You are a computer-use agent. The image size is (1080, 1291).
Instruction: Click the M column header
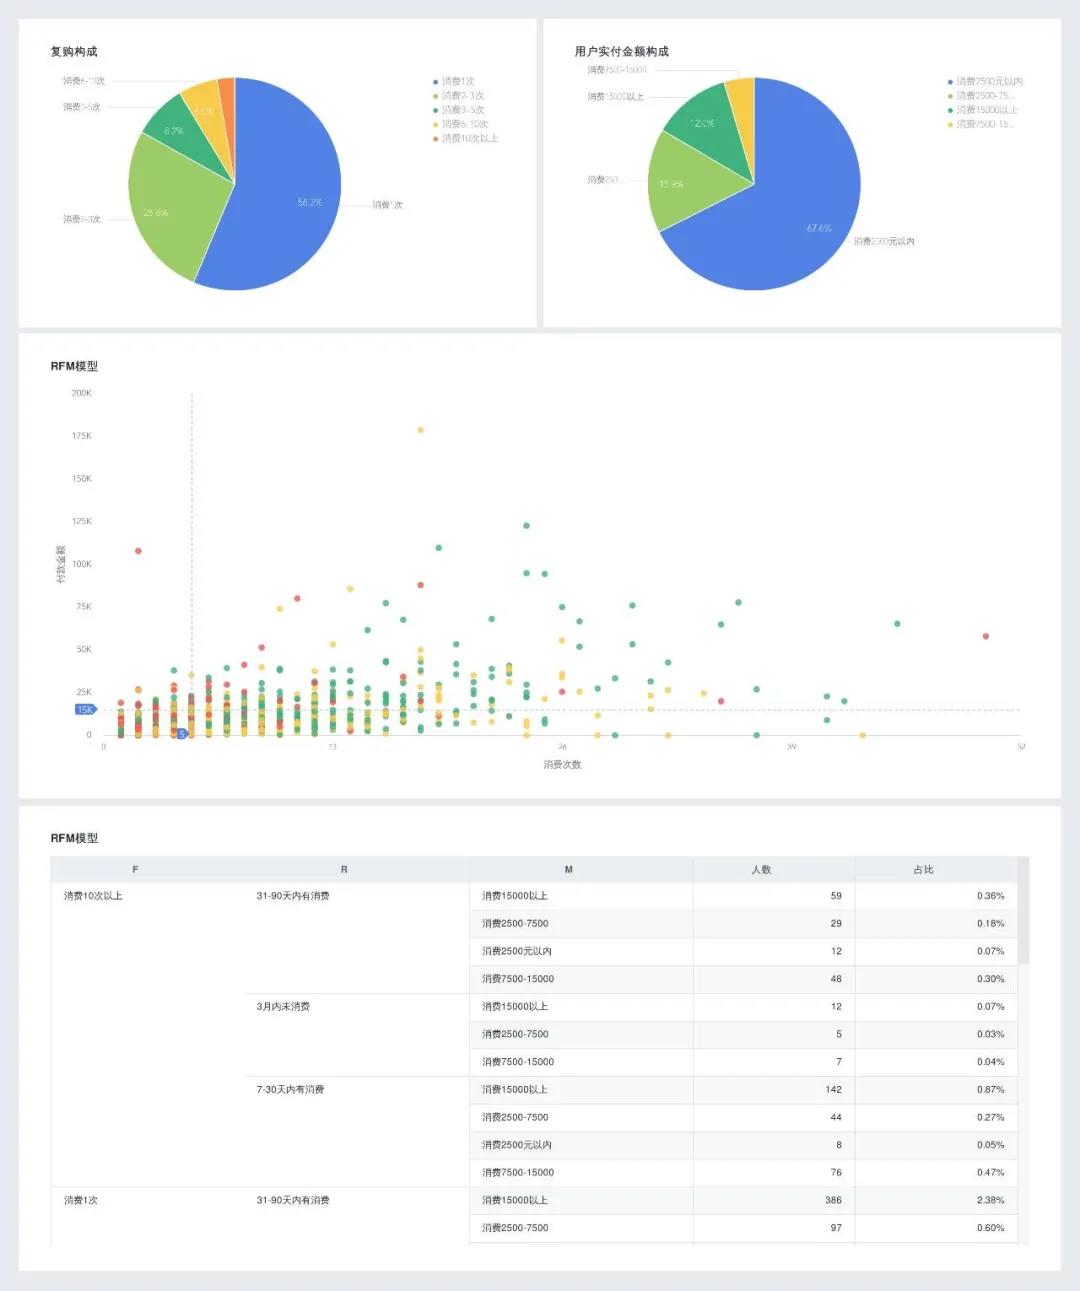click(x=569, y=870)
